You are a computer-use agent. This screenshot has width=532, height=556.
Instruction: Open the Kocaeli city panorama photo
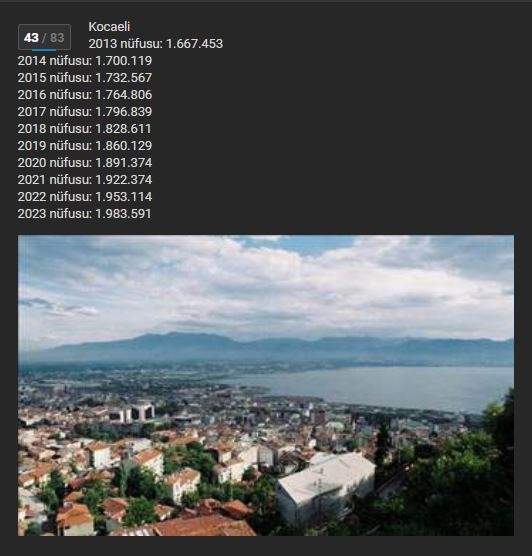click(x=266, y=385)
